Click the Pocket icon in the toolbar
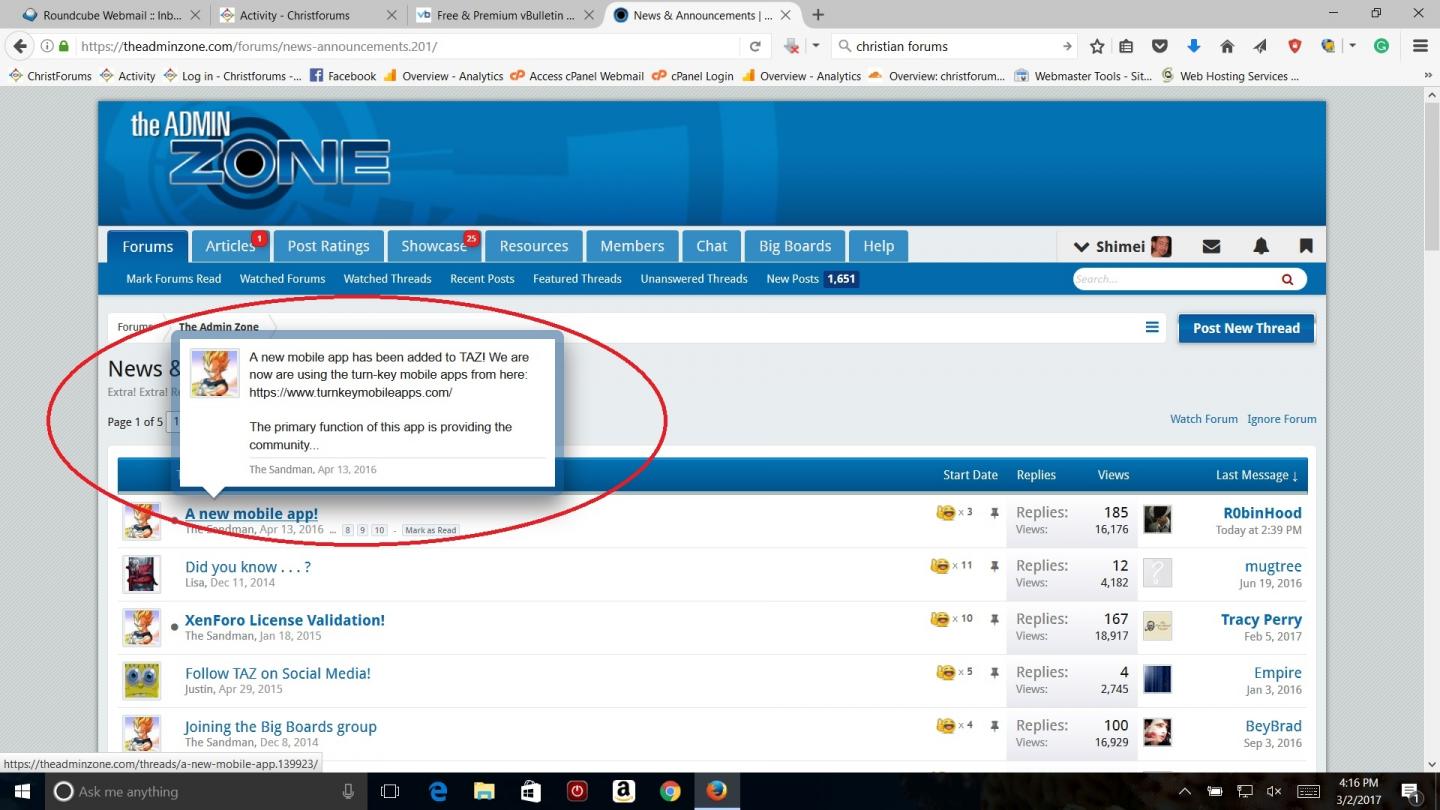Viewport: 1440px width, 810px height. tap(1160, 46)
